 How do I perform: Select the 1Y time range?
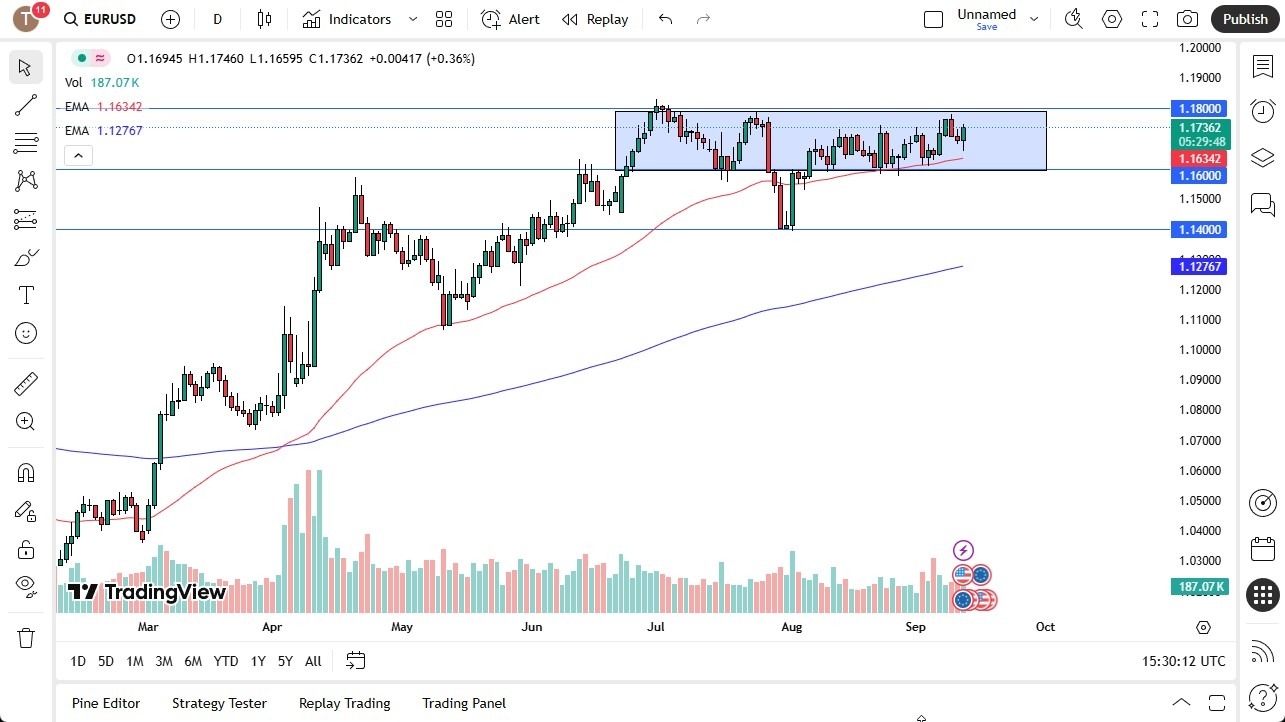257,661
